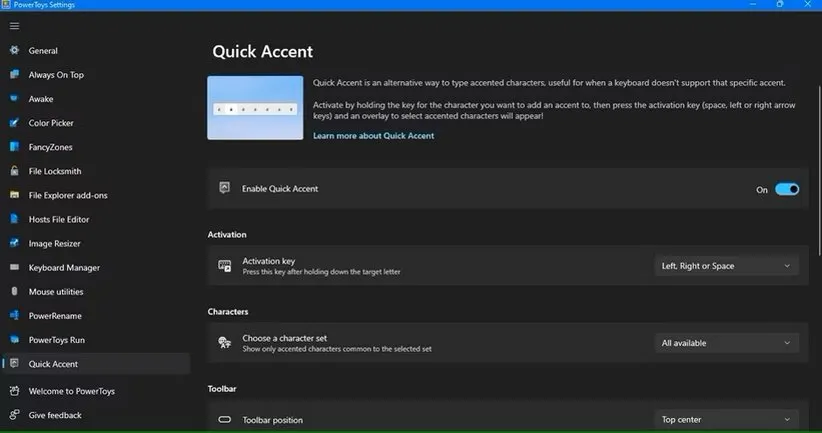This screenshot has height=433, width=822.
Task: Select PowerToys Run in the sidebar
Action: point(57,340)
